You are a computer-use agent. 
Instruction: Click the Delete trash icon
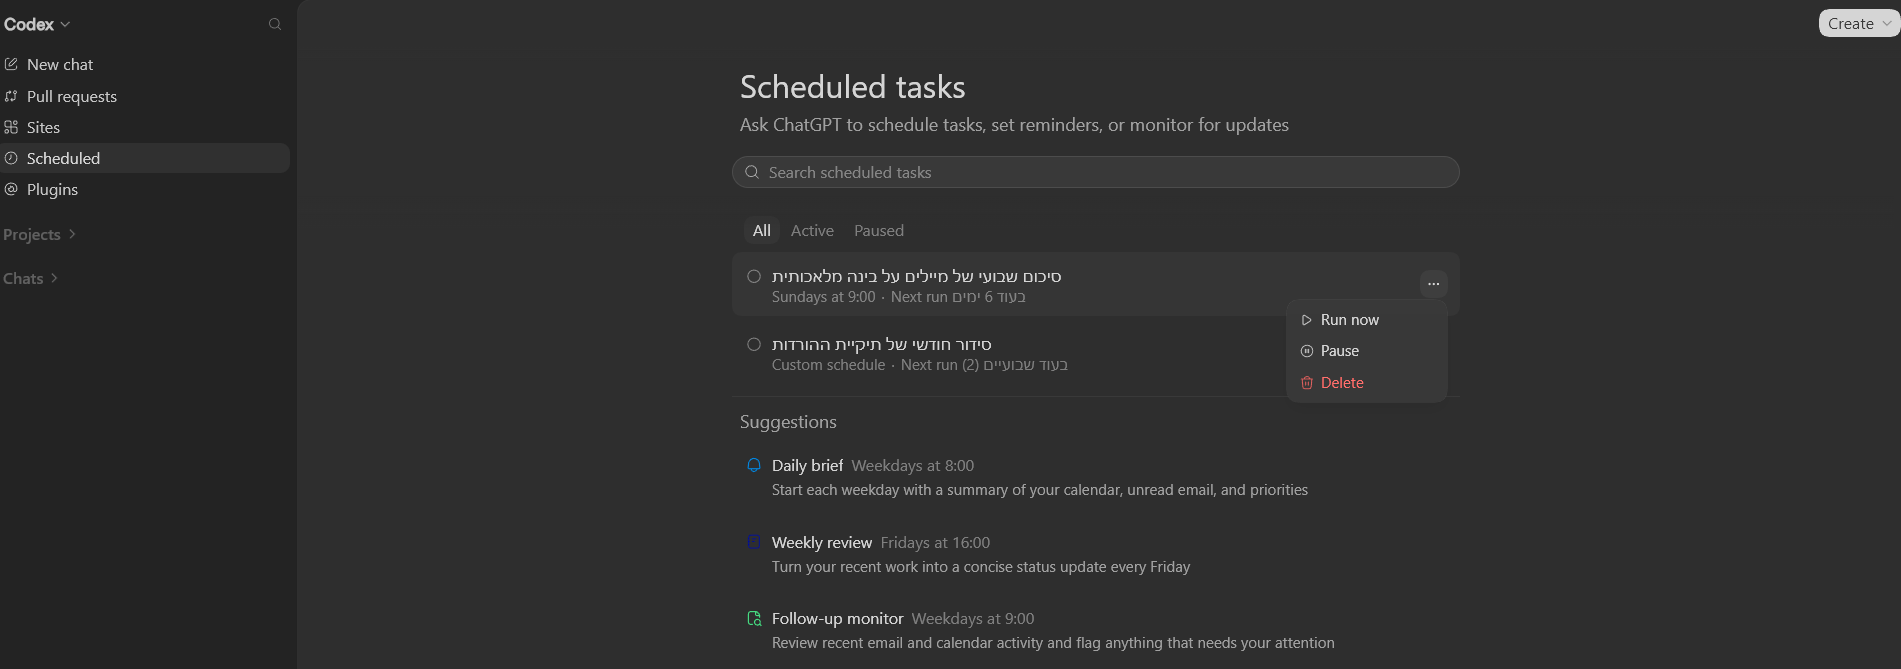point(1306,383)
